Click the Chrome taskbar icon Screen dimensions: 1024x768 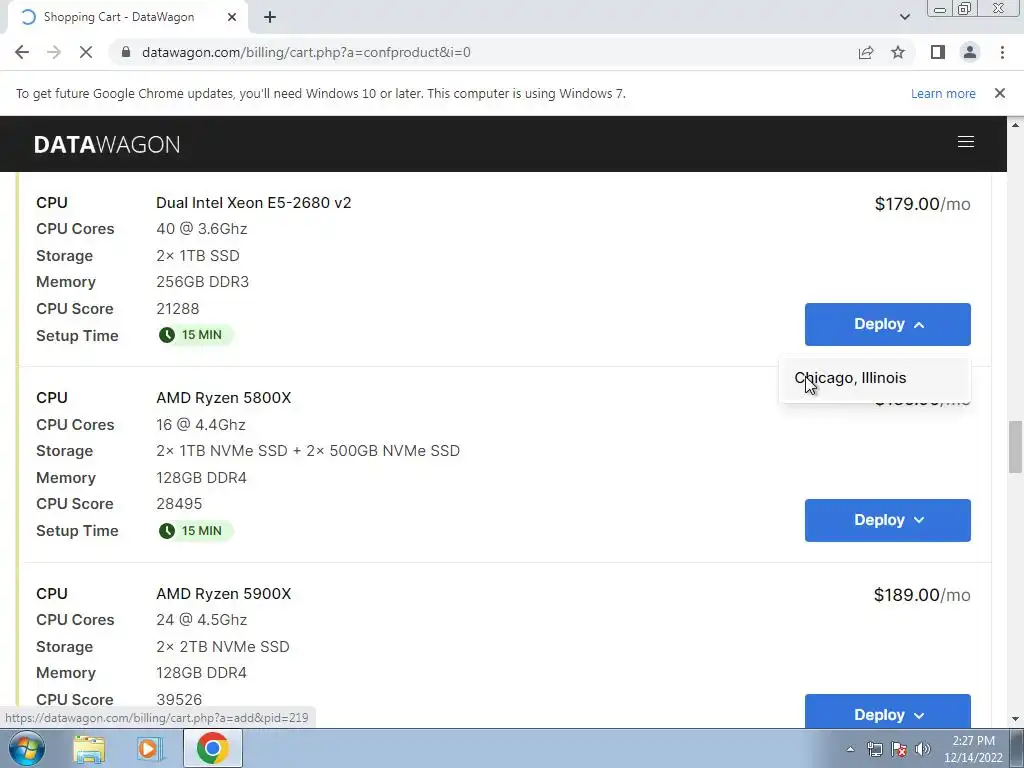pyautogui.click(x=213, y=748)
